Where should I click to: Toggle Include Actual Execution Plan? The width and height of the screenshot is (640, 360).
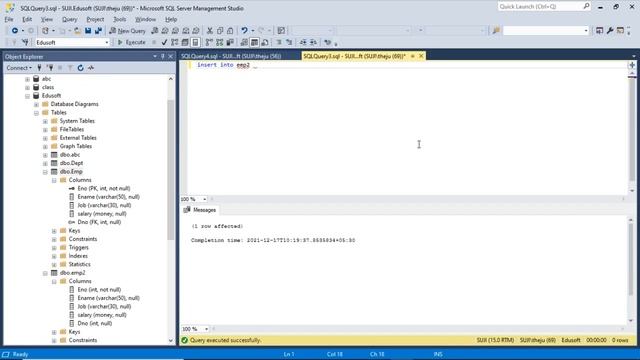(x=209, y=42)
